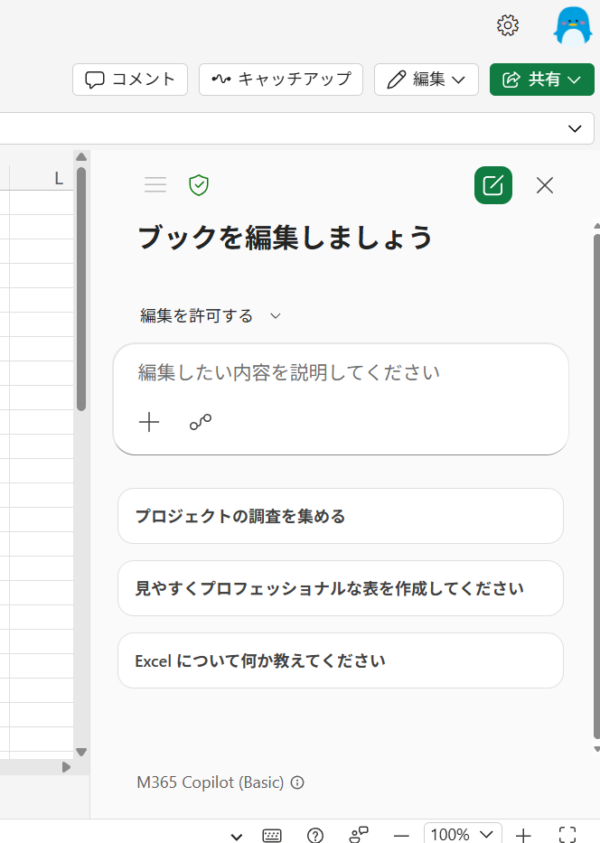This screenshot has height=843, width=600.
Task: Open the 共有 share menu
Action: [542, 80]
